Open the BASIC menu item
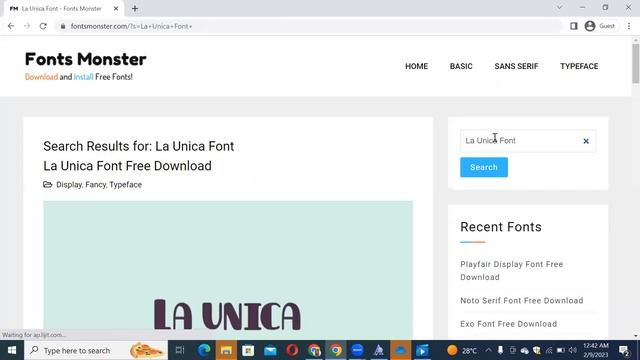This screenshot has width=640, height=360. pyautogui.click(x=461, y=66)
